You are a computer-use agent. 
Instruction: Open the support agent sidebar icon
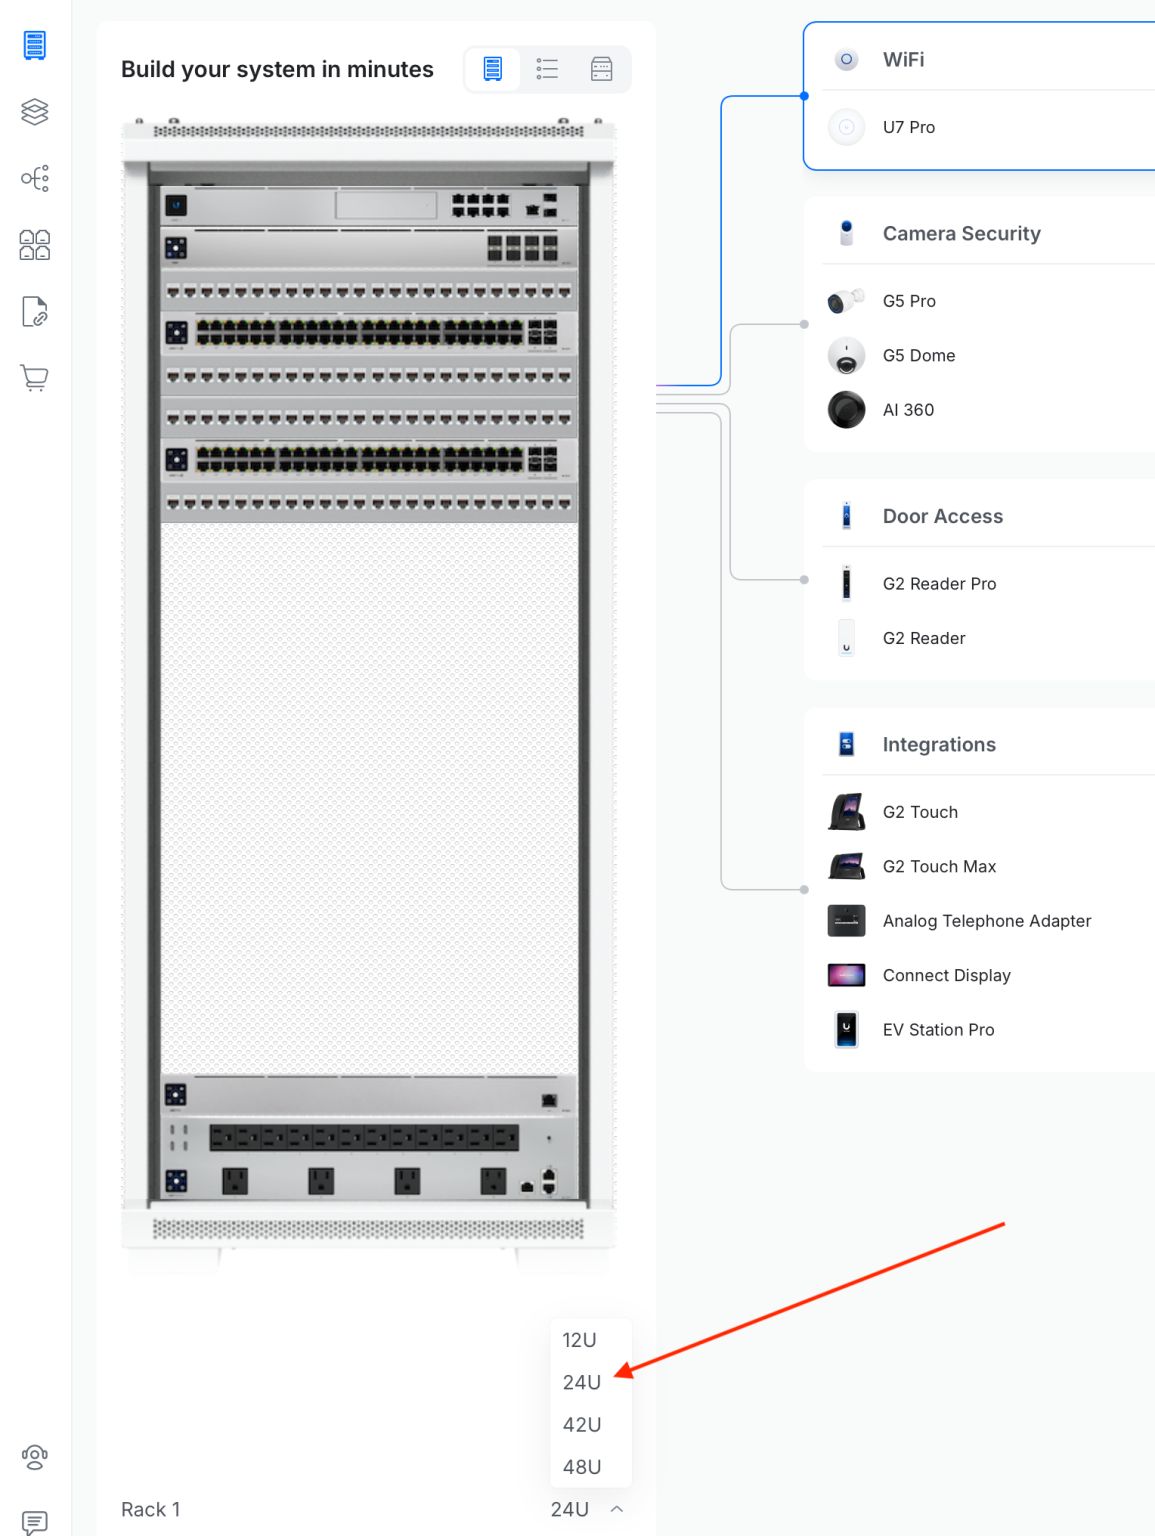pyautogui.click(x=35, y=1457)
